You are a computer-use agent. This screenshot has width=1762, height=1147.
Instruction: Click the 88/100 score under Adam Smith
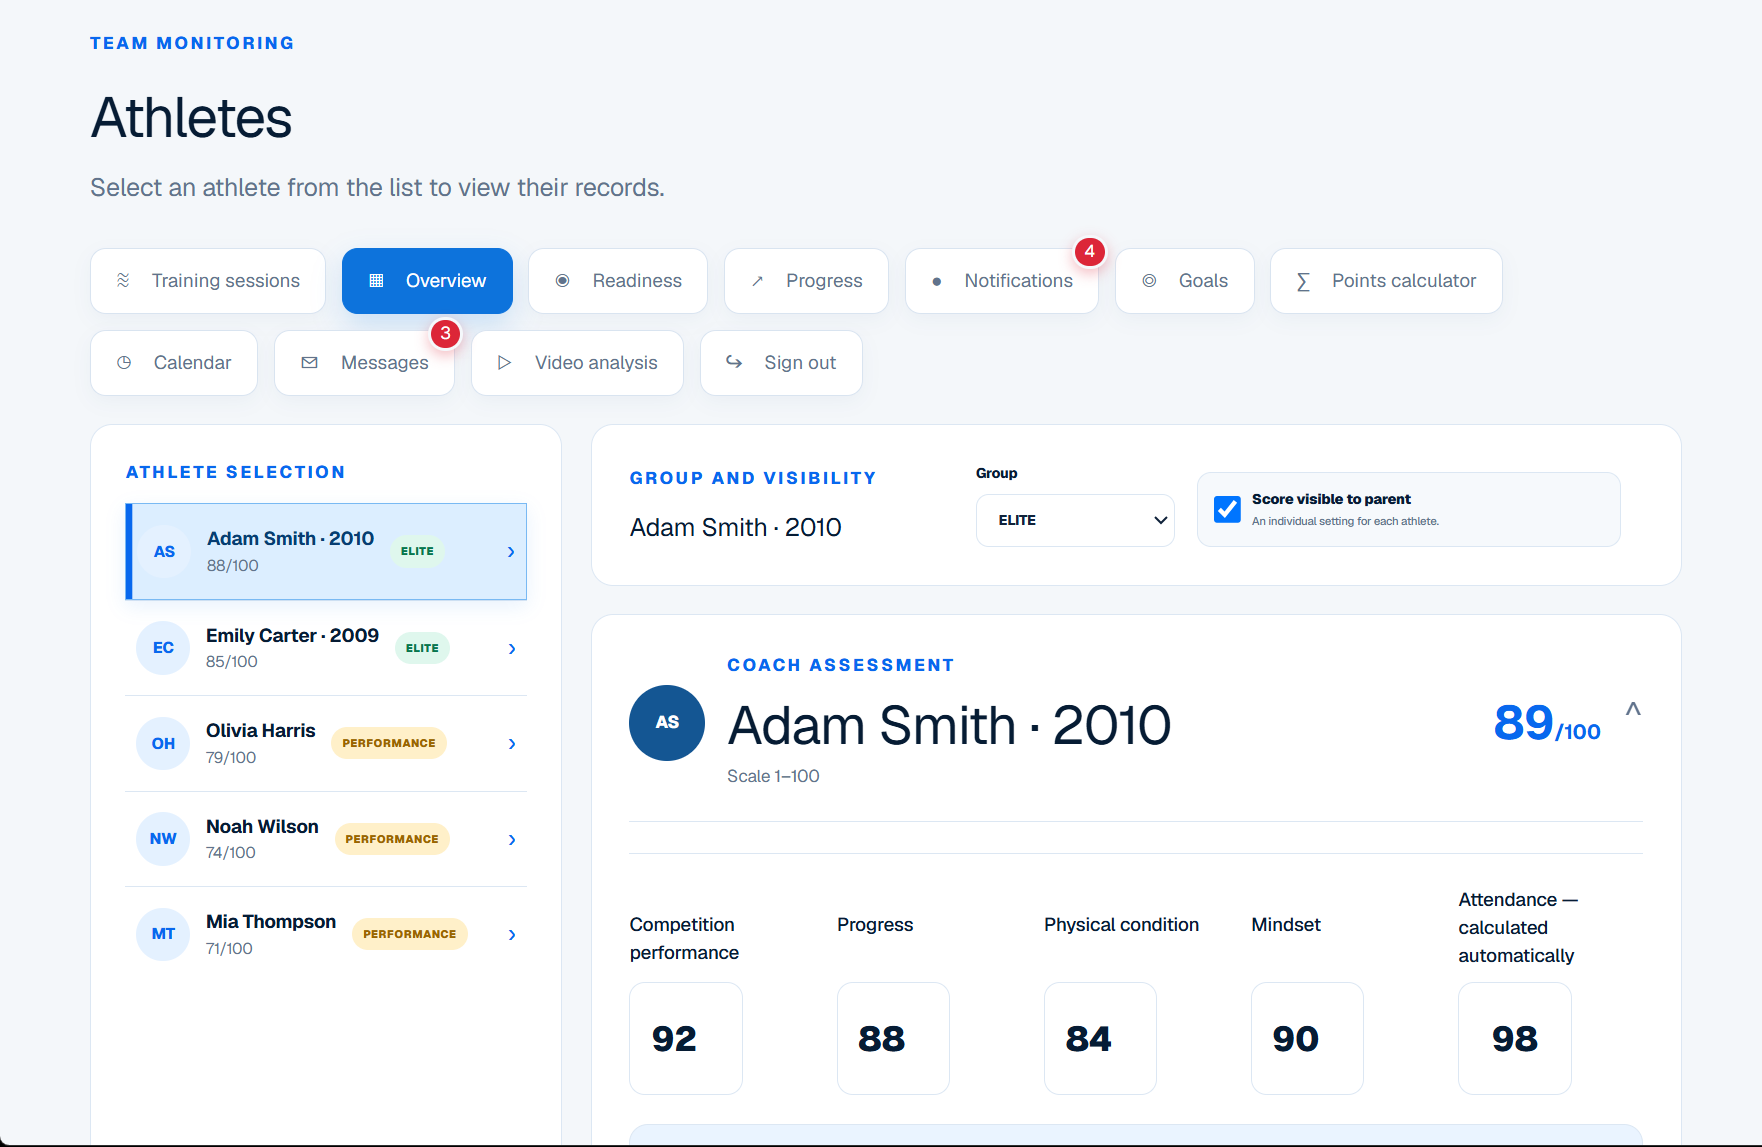point(233,565)
